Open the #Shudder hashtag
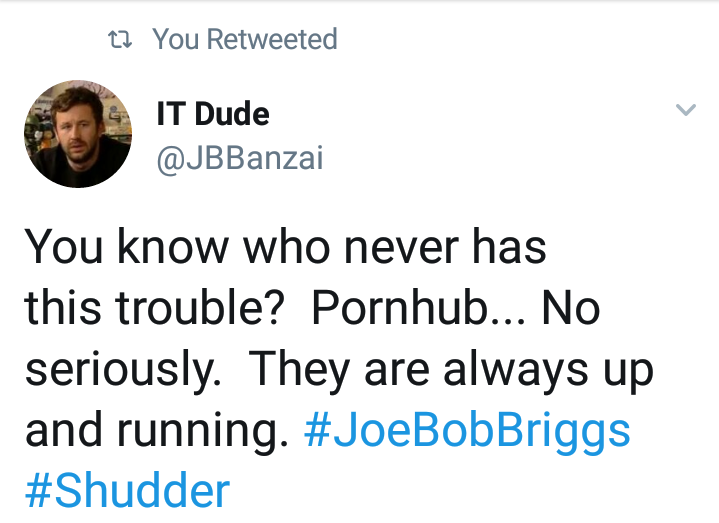 click(127, 491)
